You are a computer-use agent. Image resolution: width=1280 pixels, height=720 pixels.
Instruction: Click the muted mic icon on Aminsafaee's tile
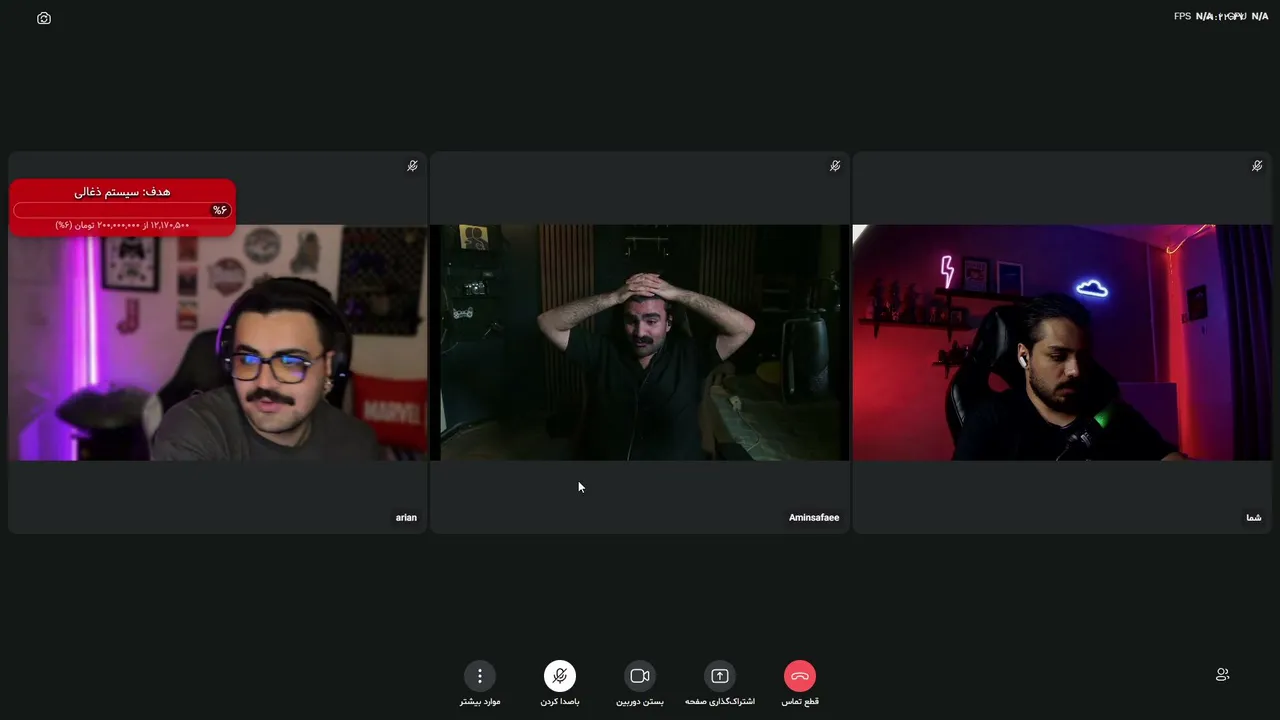(835, 166)
